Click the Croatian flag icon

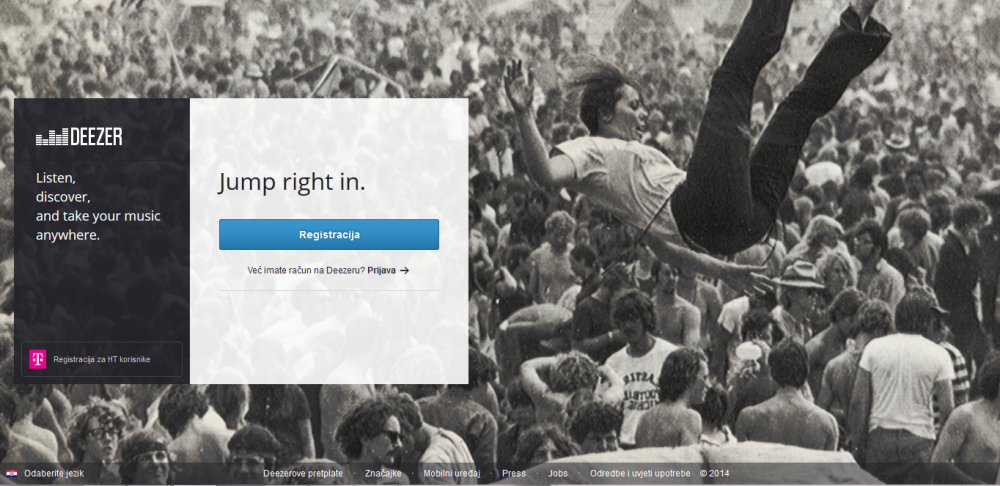click(11, 473)
